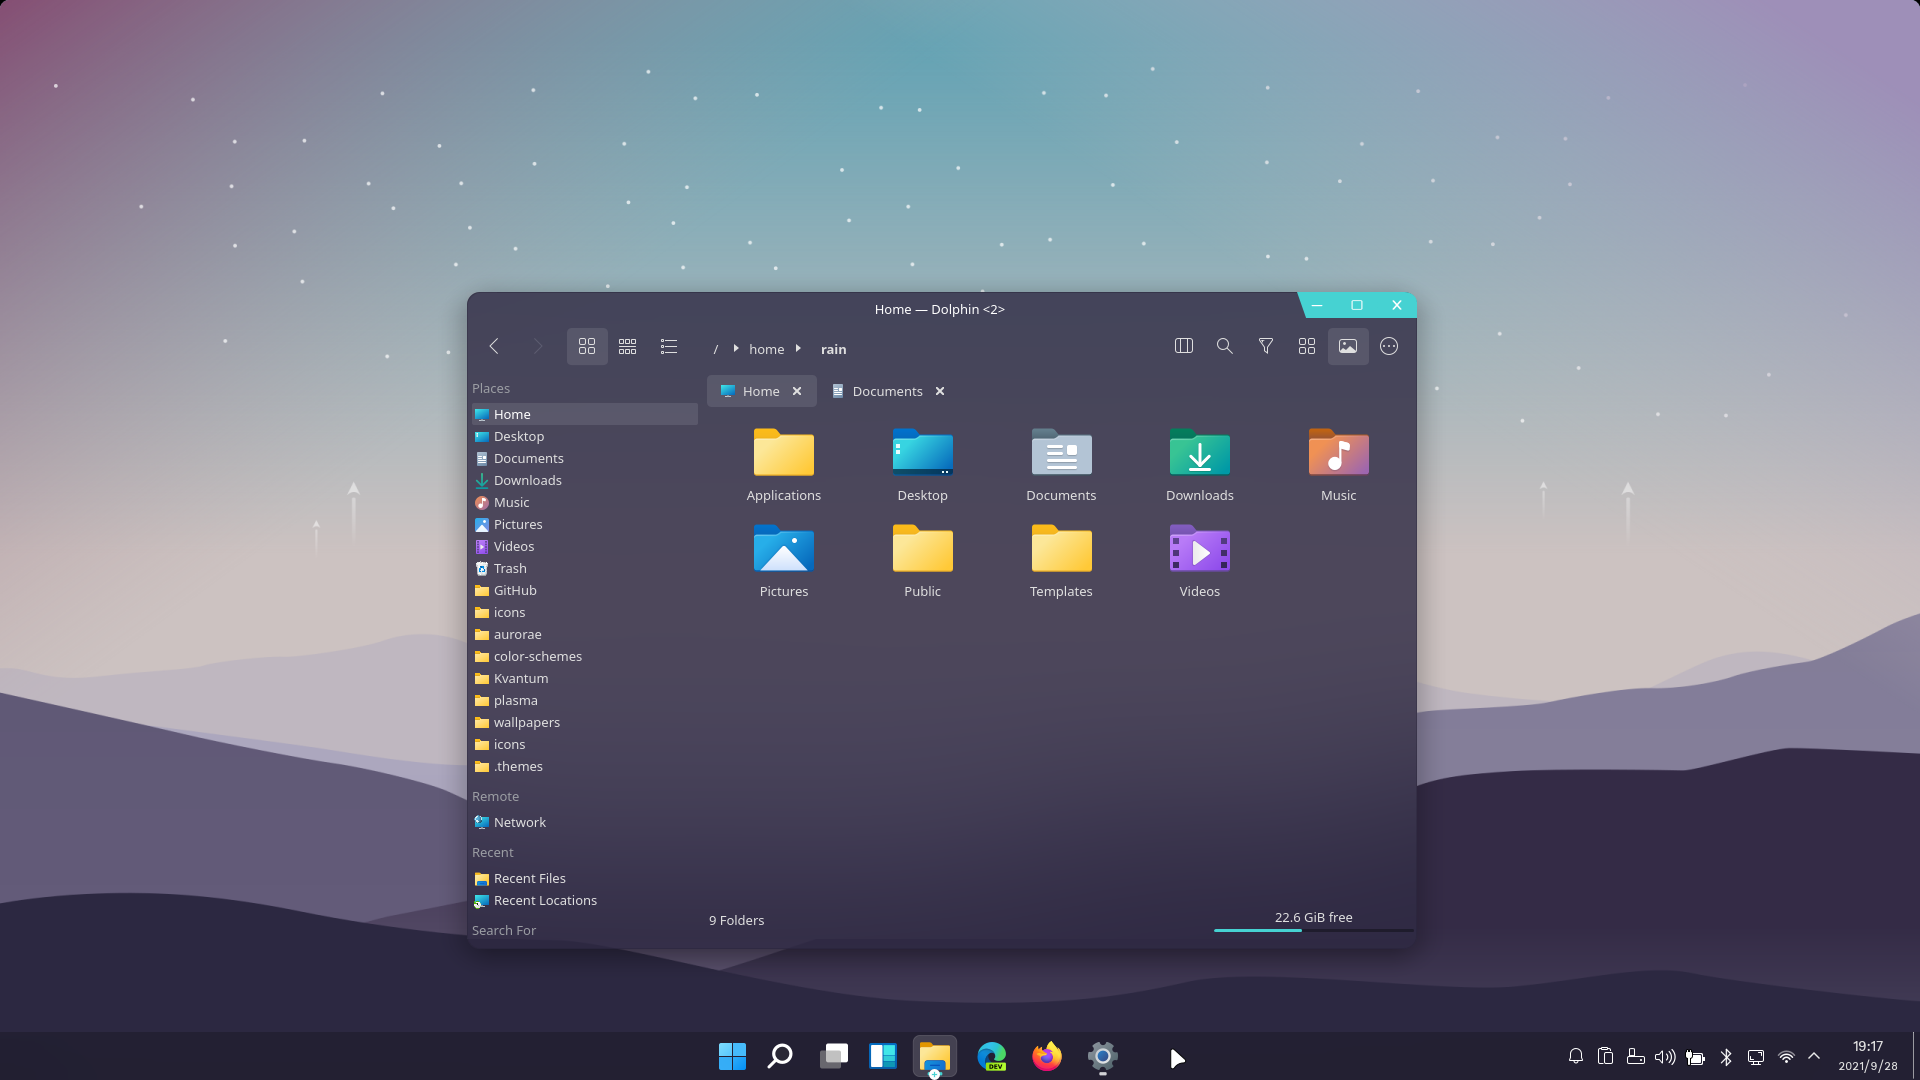
Task: Open volume control in system tray
Action: tap(1665, 1056)
